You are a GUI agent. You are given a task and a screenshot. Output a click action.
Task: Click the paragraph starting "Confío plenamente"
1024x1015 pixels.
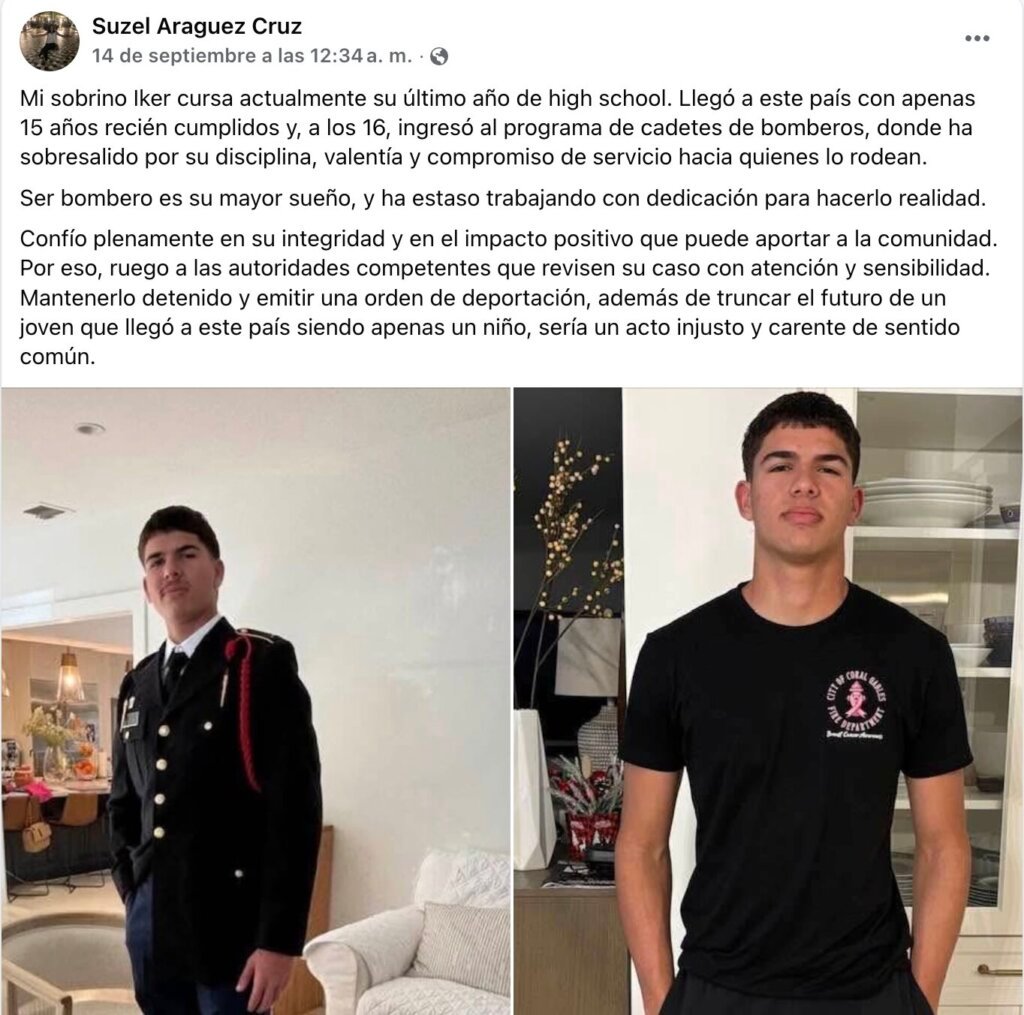coord(509,297)
